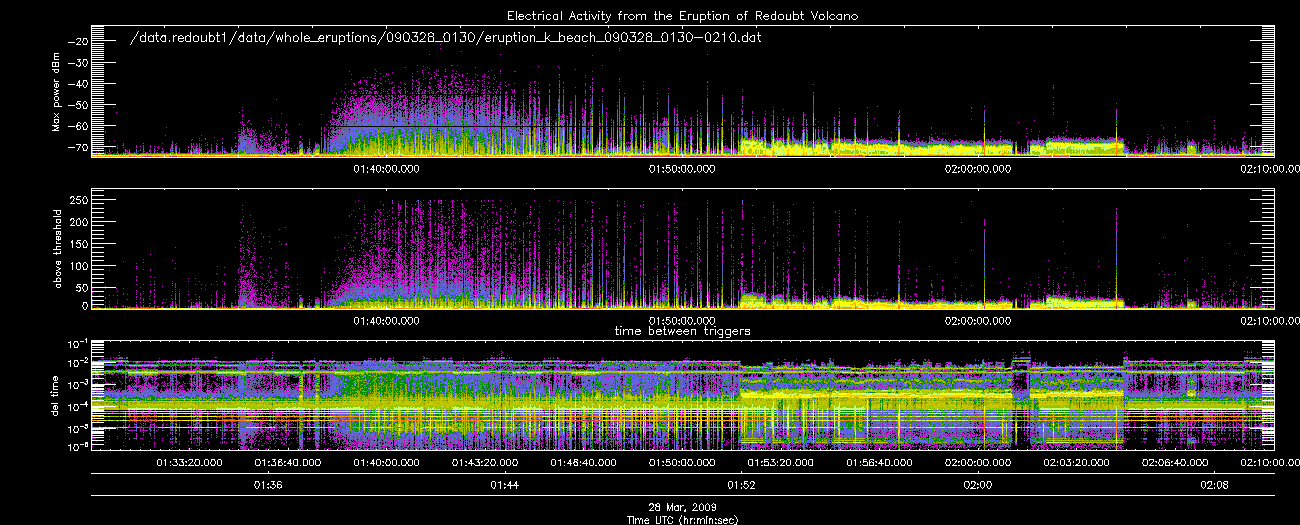Click the -50 tick on the power axis
This screenshot has width=1300, height=525.
[78, 104]
